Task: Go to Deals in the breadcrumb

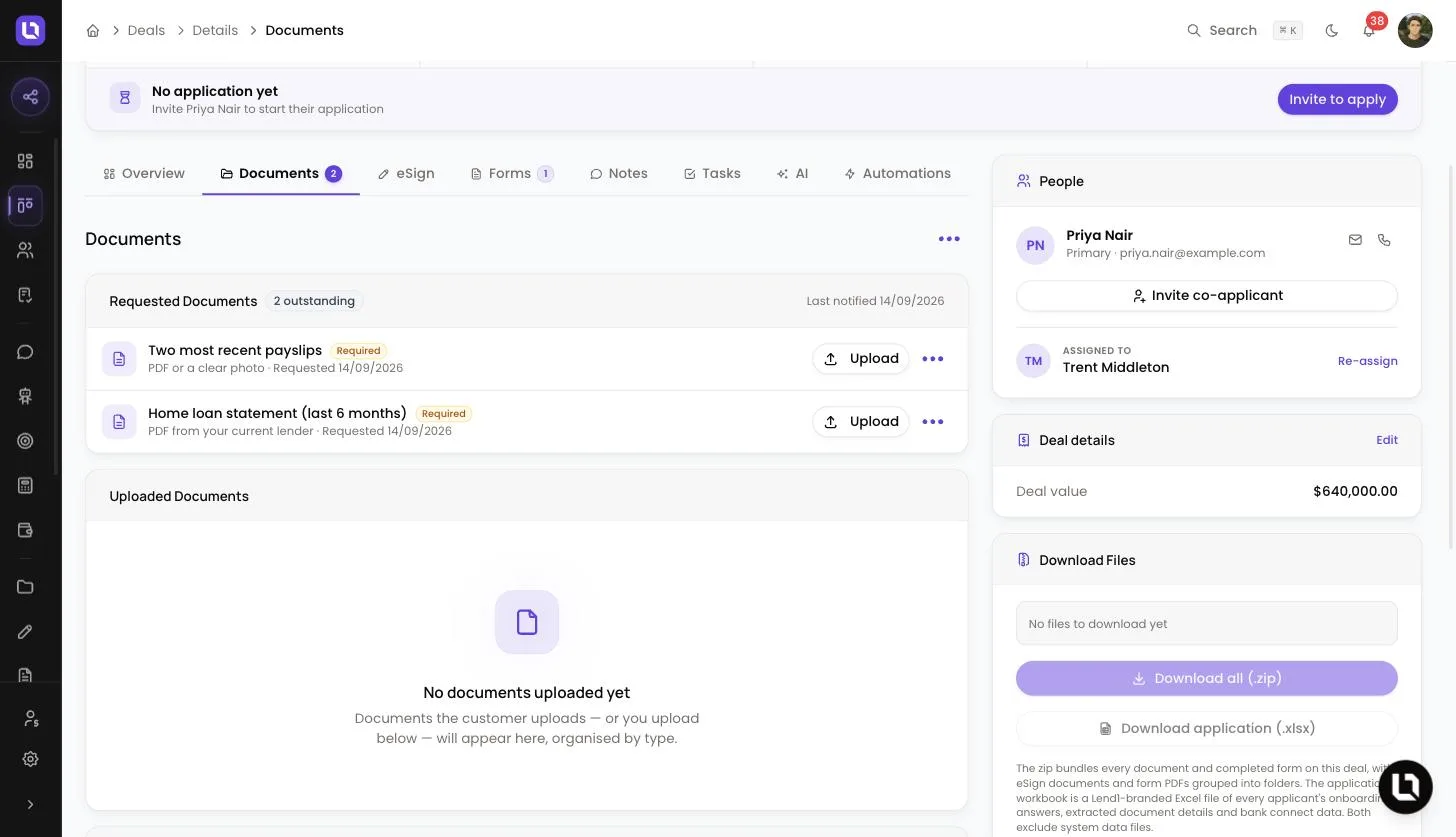Action: [x=146, y=31]
